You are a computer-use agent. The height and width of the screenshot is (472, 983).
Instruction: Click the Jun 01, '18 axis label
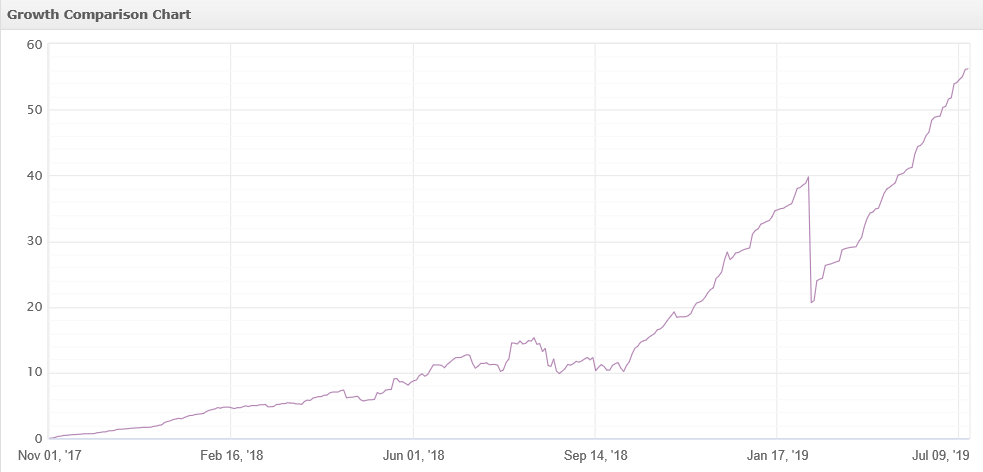413,455
